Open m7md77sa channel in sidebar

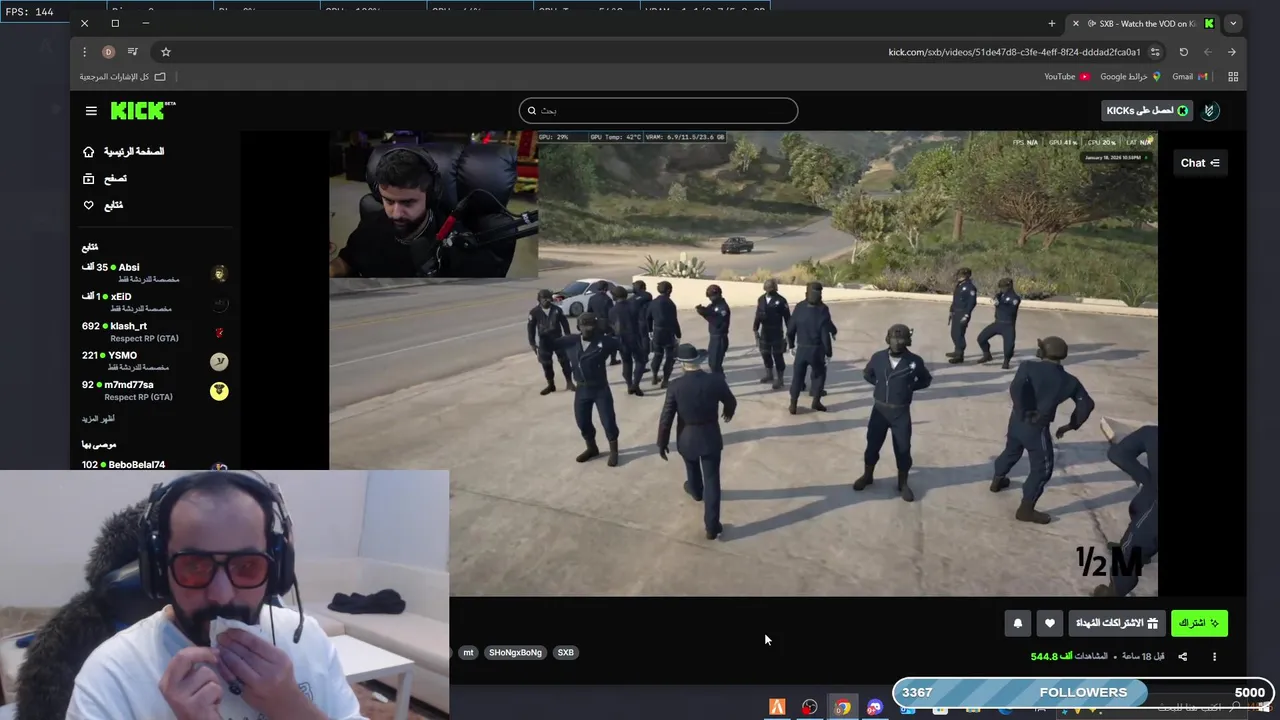point(155,390)
